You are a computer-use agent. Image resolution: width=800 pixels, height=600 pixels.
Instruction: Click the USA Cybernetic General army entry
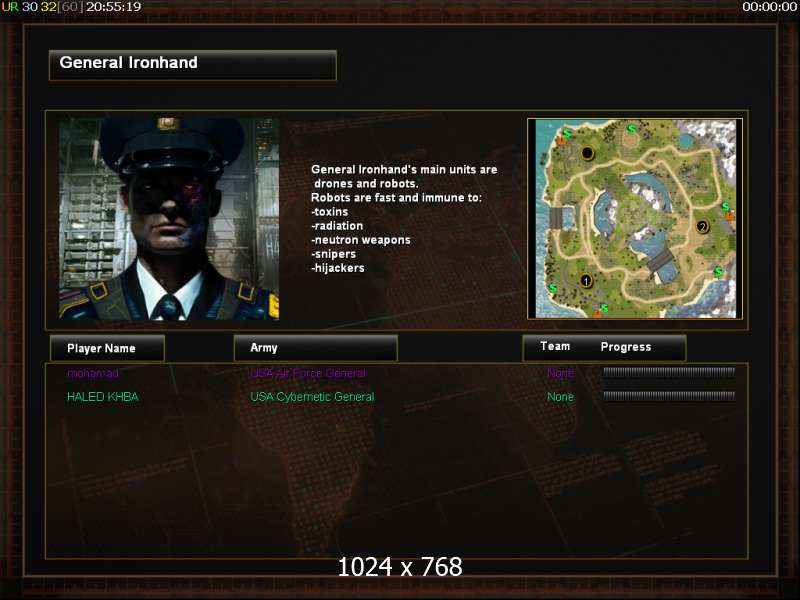pos(312,397)
